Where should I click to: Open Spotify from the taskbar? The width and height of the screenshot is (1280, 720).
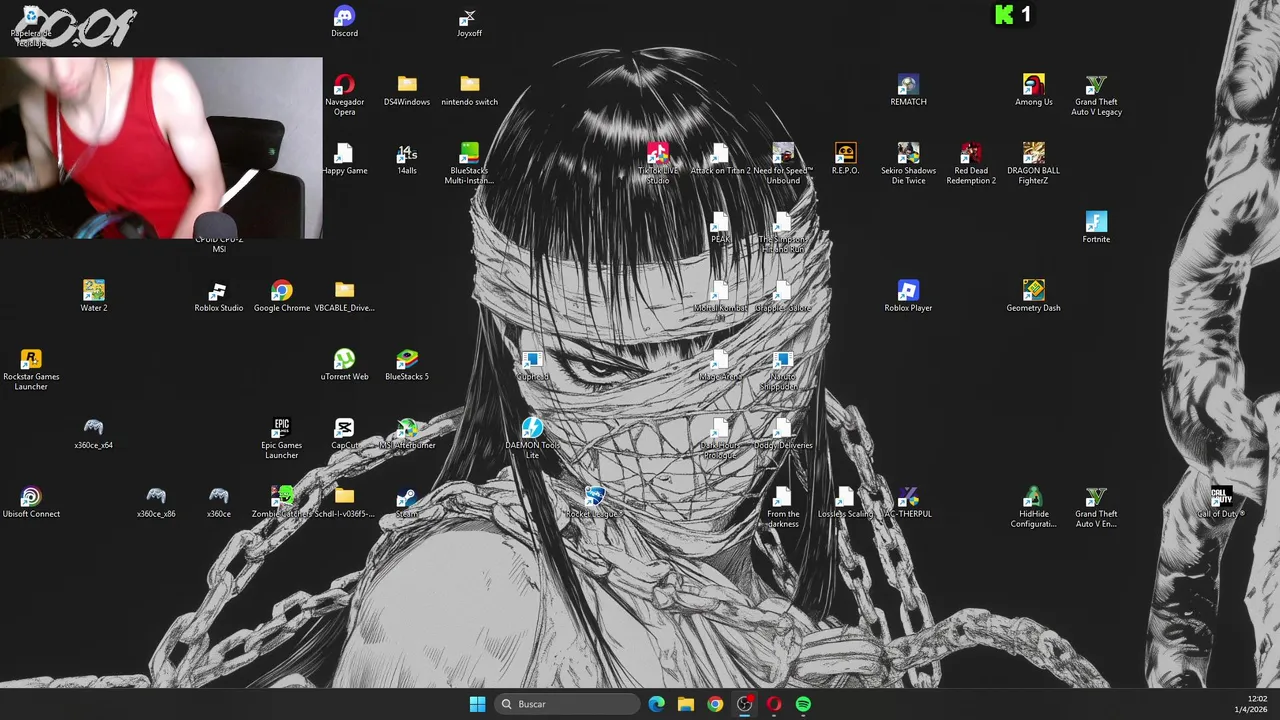[x=803, y=704]
